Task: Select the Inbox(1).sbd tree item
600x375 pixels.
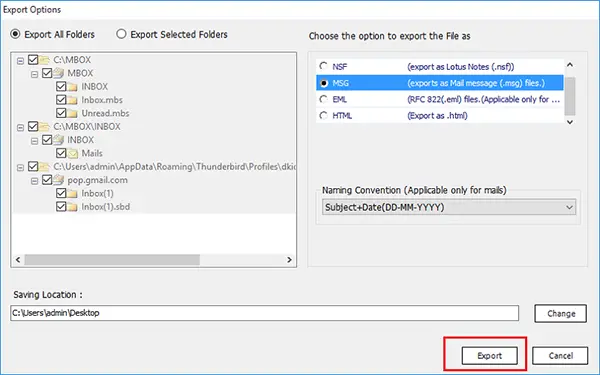Action: (x=106, y=207)
